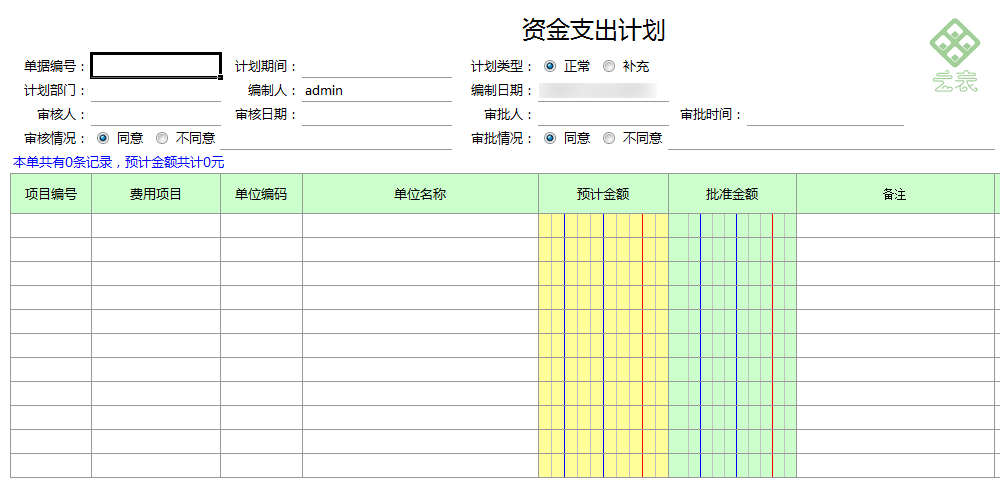Select first row yellow 预计金额 cell
Screen dimensions: 1000x483
pyautogui.click(x=603, y=226)
